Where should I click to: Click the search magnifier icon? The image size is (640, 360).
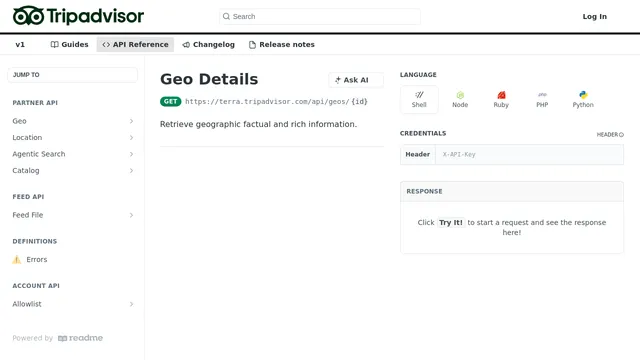coord(226,16)
